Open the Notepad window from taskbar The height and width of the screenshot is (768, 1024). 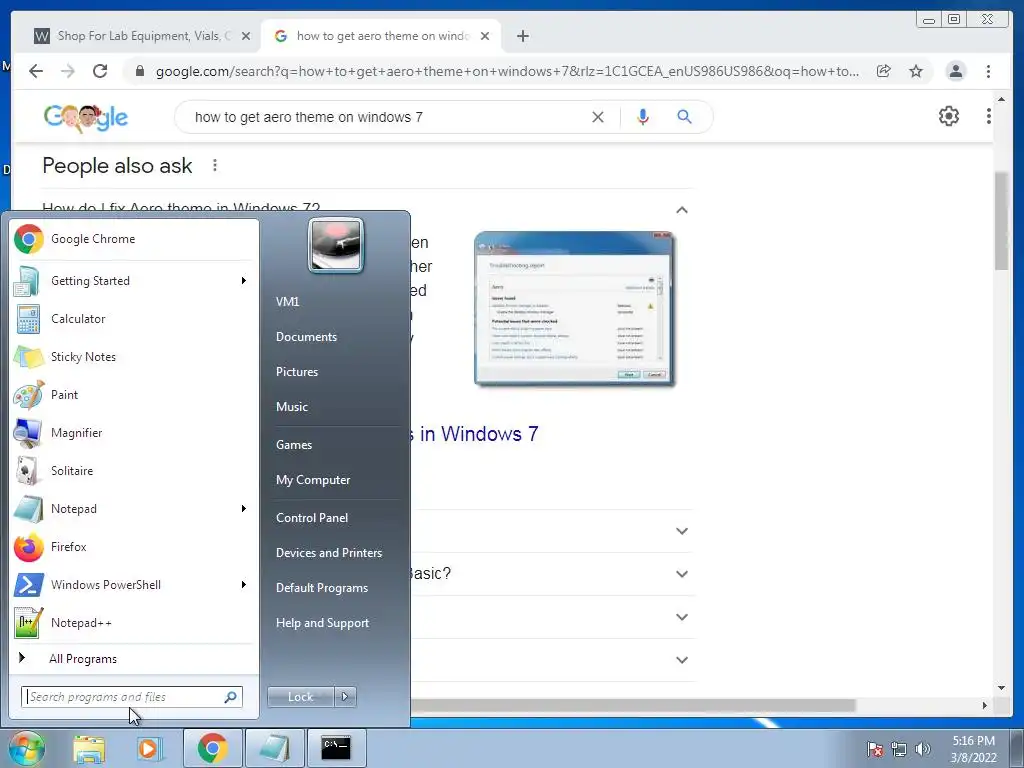point(274,748)
